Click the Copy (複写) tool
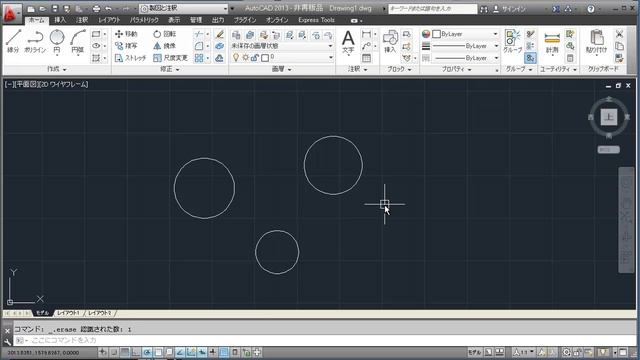640x360 pixels. click(x=127, y=46)
